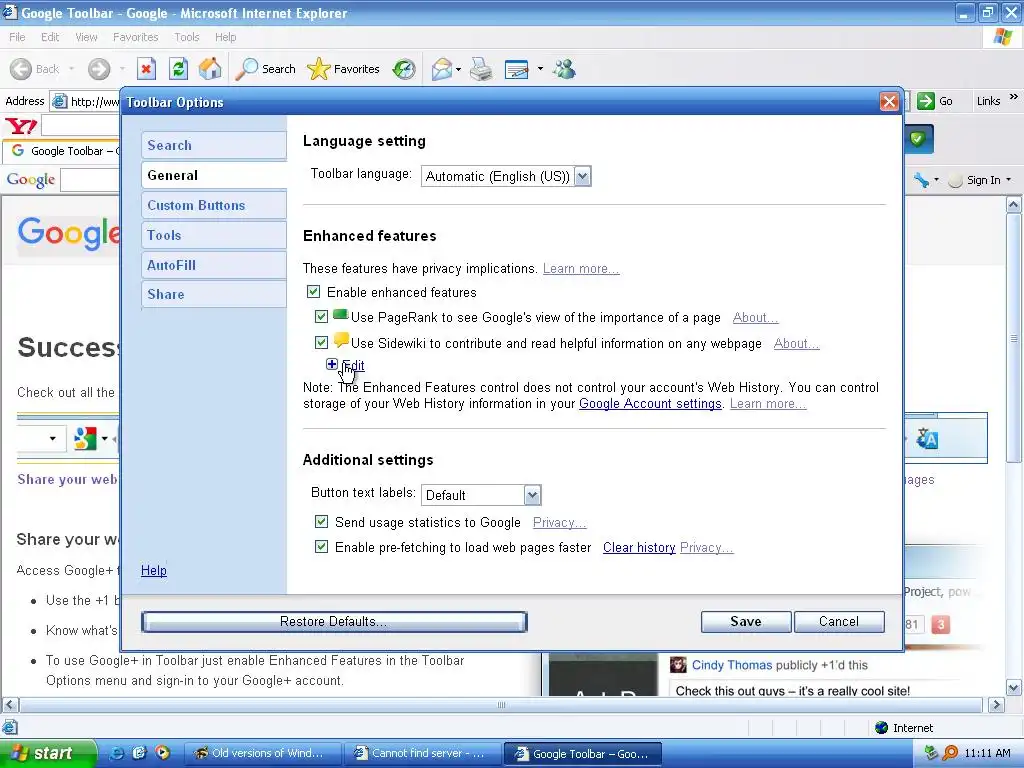
Task: Expand the Links toolbar chevron
Action: [1014, 97]
